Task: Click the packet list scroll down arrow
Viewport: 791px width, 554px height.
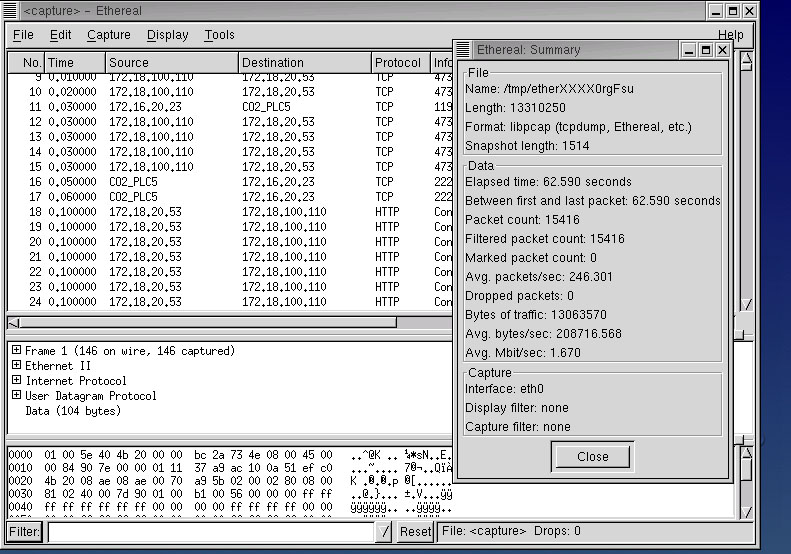Action: [747, 304]
